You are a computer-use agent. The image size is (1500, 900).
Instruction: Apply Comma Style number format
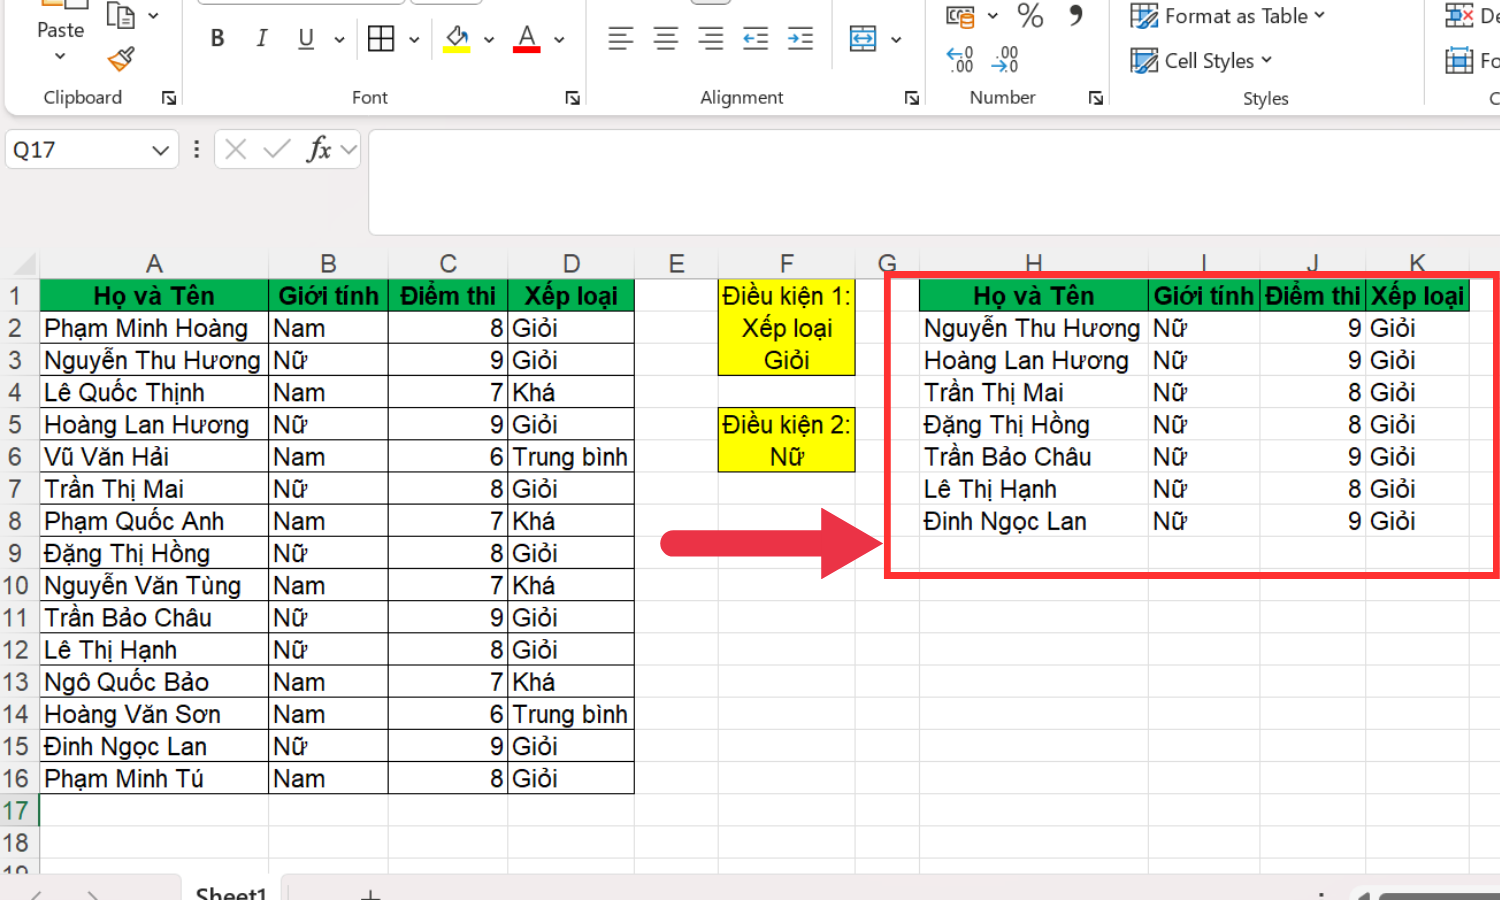pyautogui.click(x=1076, y=16)
